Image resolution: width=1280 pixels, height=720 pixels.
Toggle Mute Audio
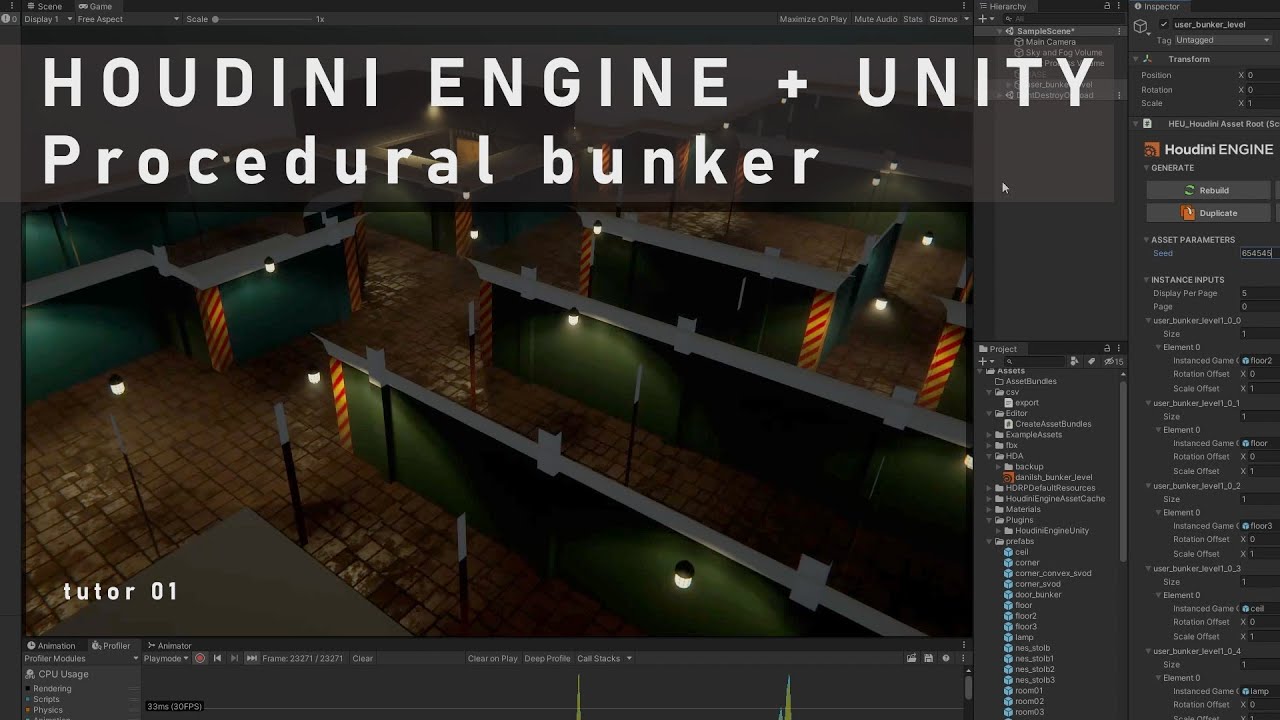[876, 19]
